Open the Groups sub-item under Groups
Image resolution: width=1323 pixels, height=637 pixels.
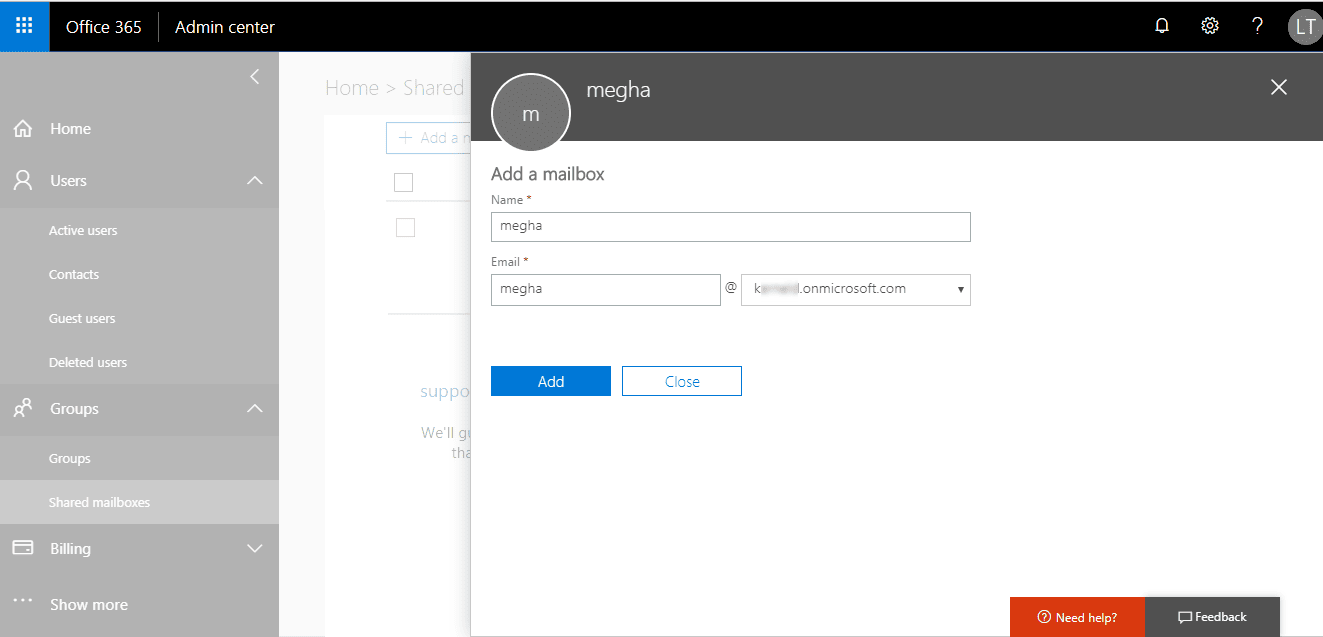click(x=70, y=459)
